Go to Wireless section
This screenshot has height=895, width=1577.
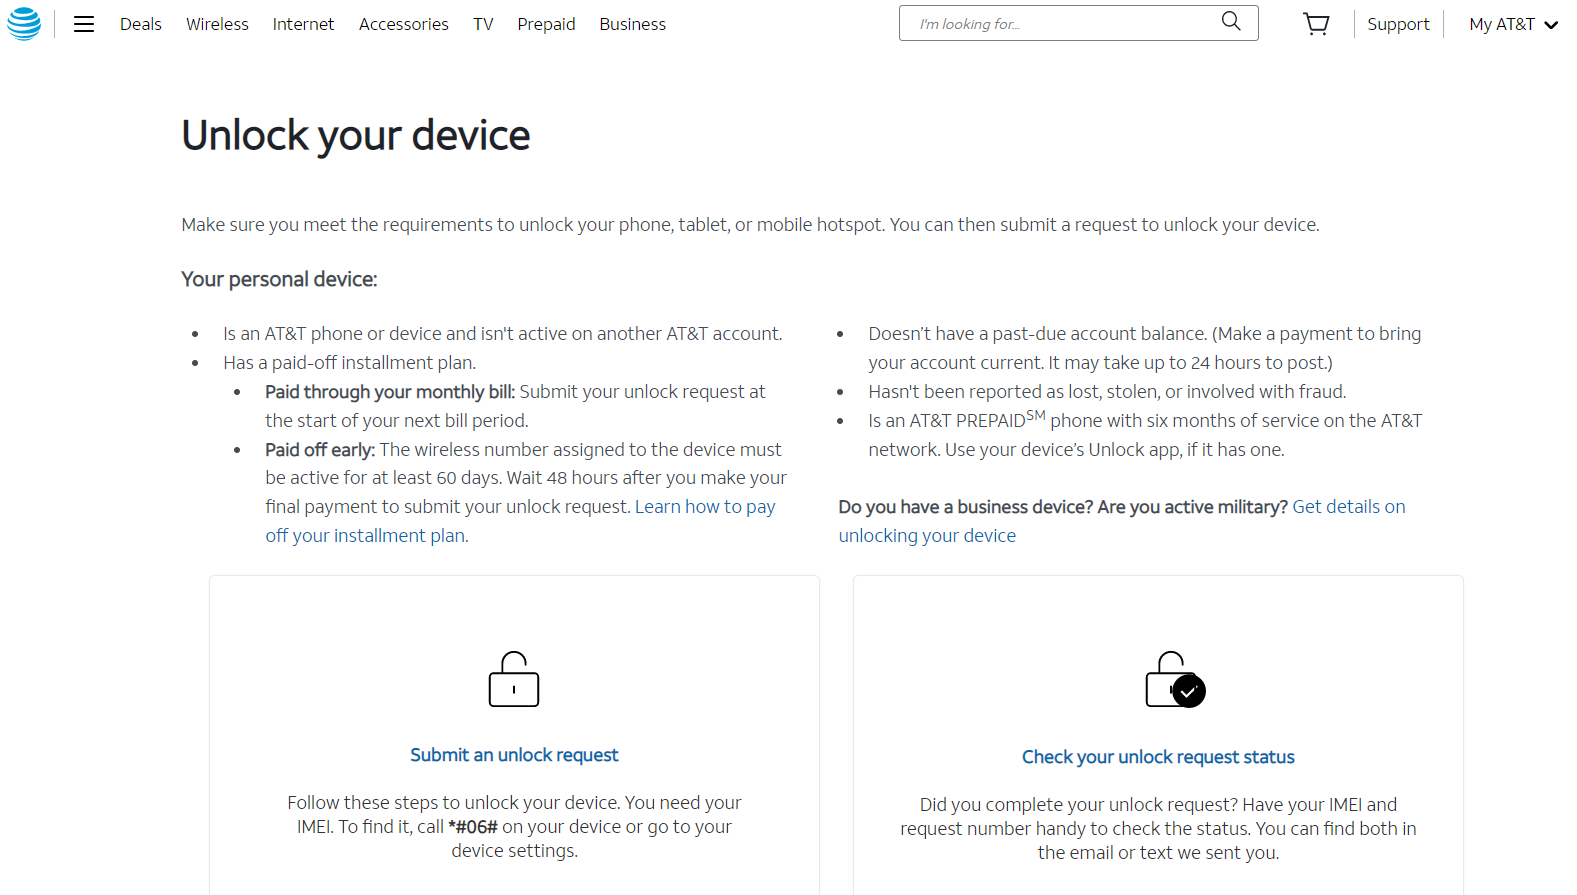217,24
